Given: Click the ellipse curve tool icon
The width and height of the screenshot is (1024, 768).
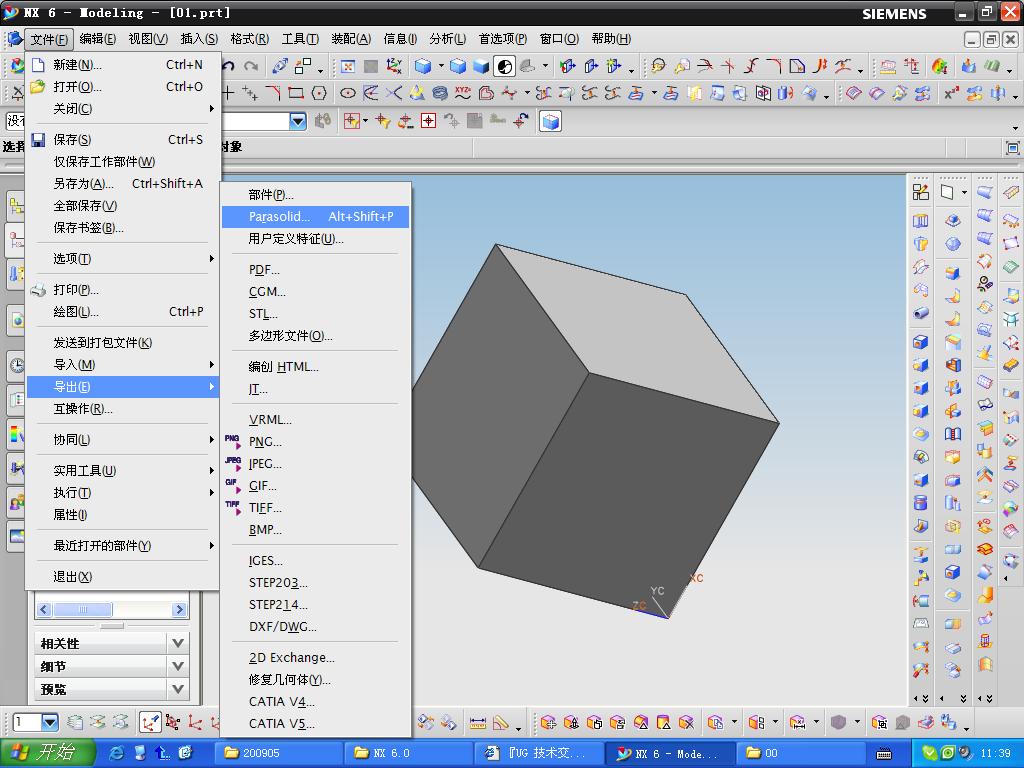Looking at the screenshot, I should pyautogui.click(x=347, y=93).
